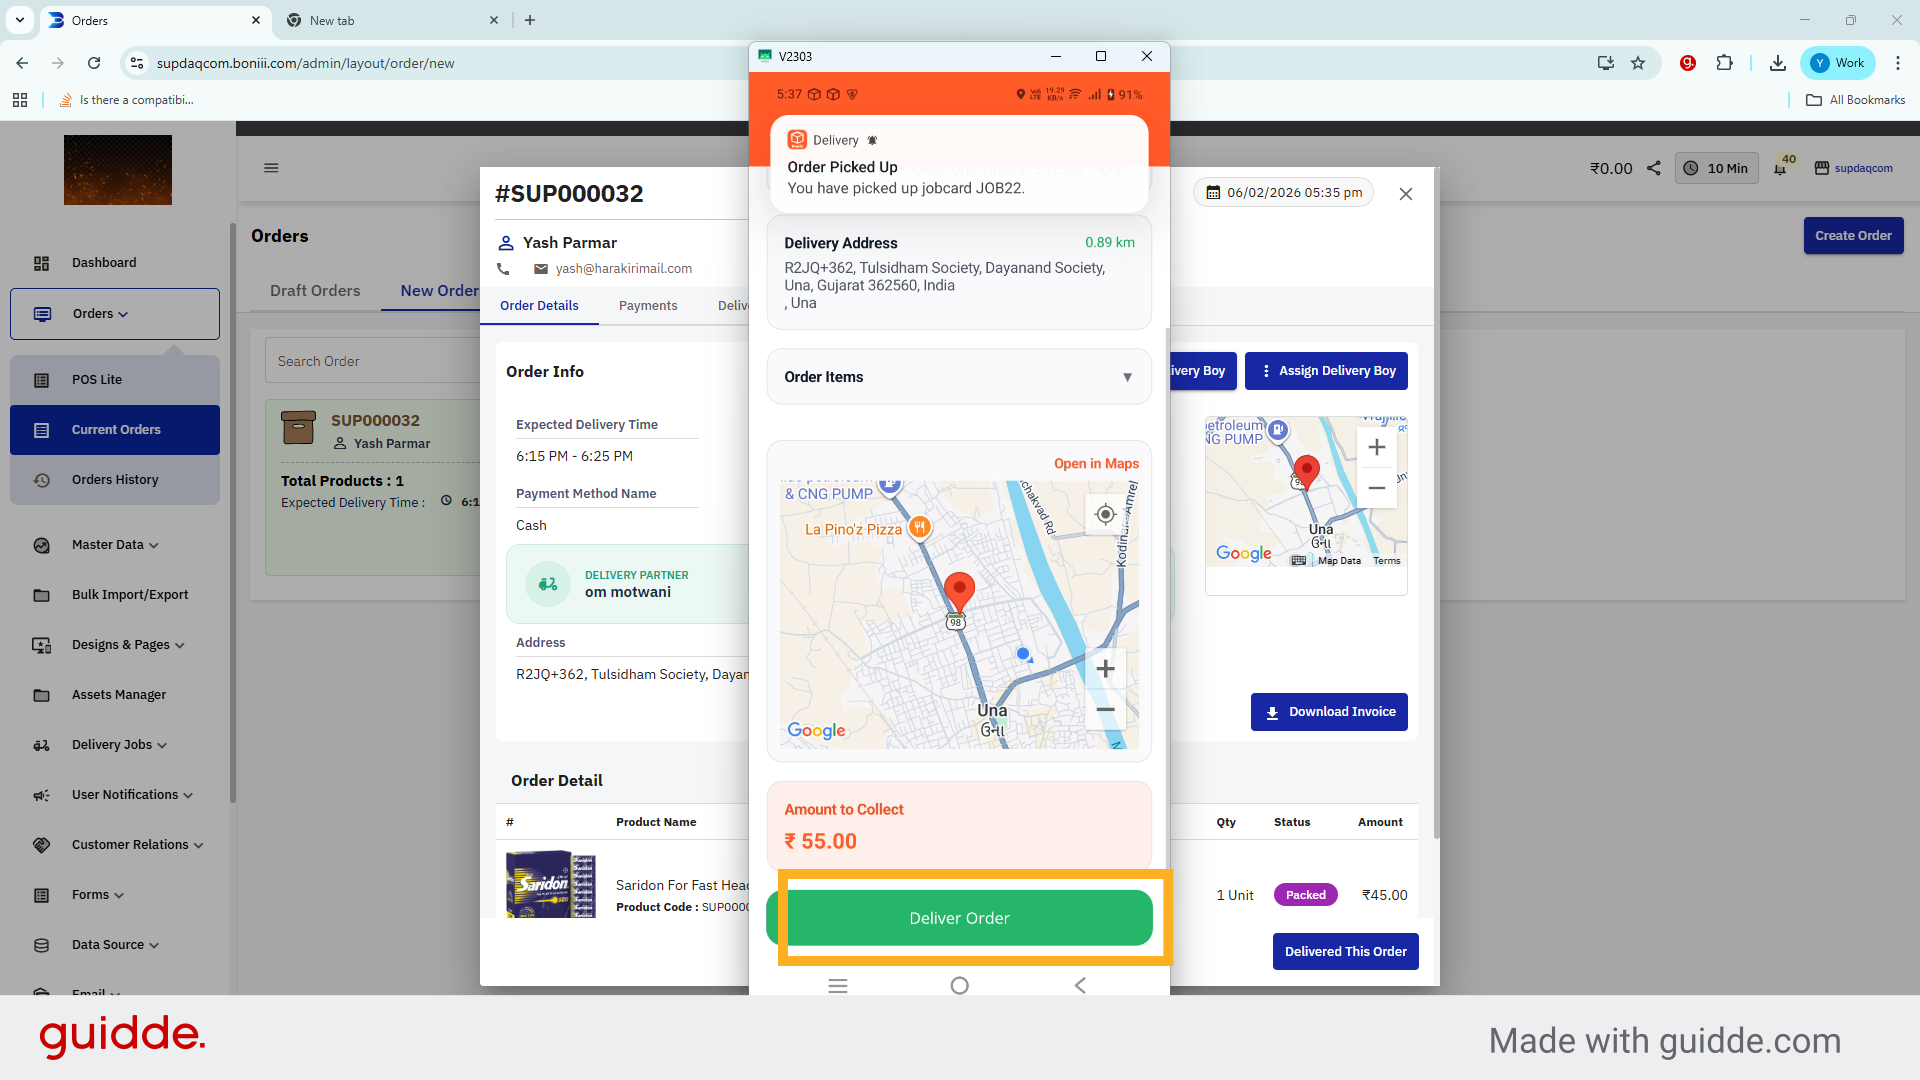Open the All Bookmarks folder

[x=1856, y=100]
